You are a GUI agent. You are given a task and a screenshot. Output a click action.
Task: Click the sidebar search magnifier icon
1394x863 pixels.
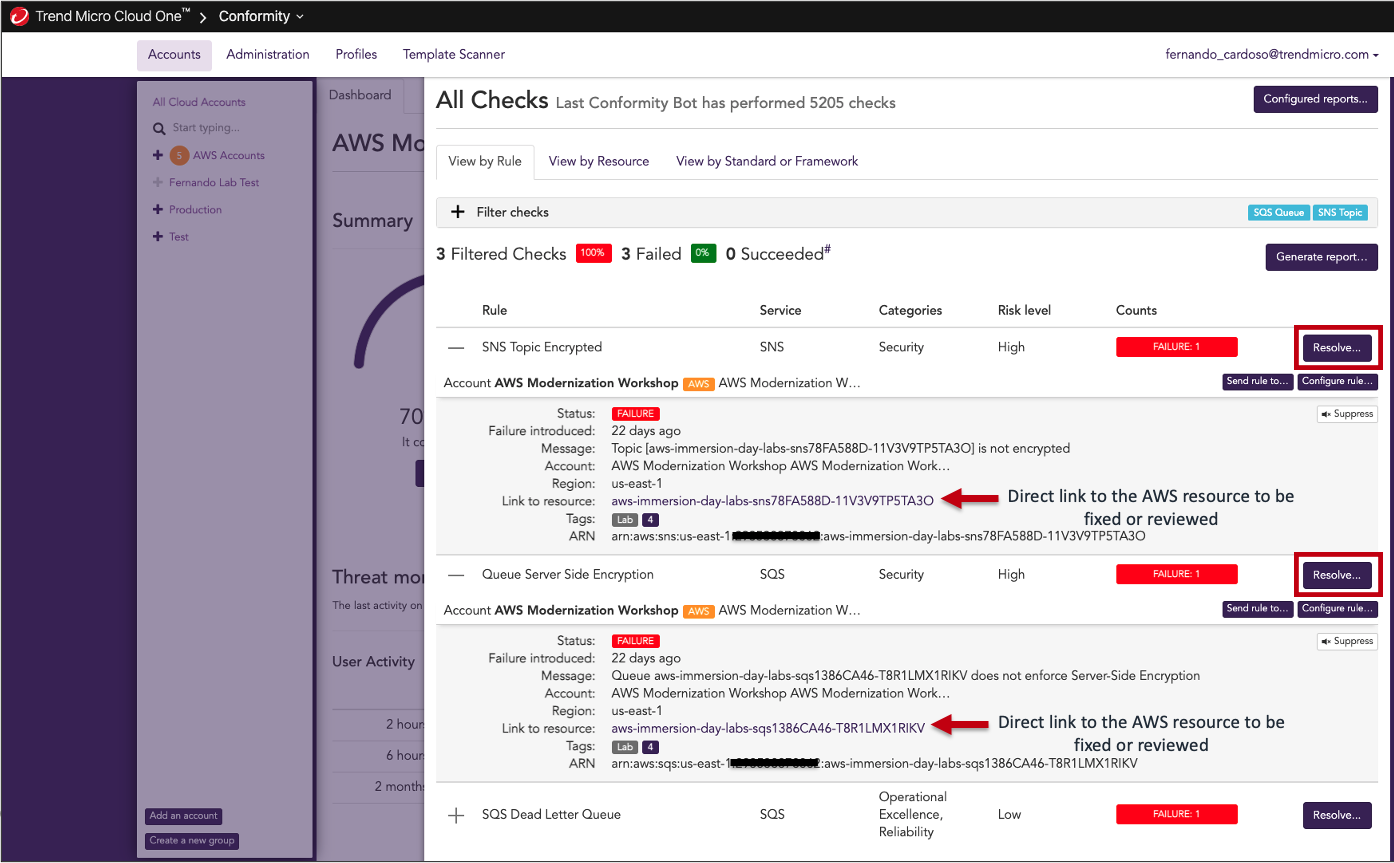pyautogui.click(x=159, y=129)
